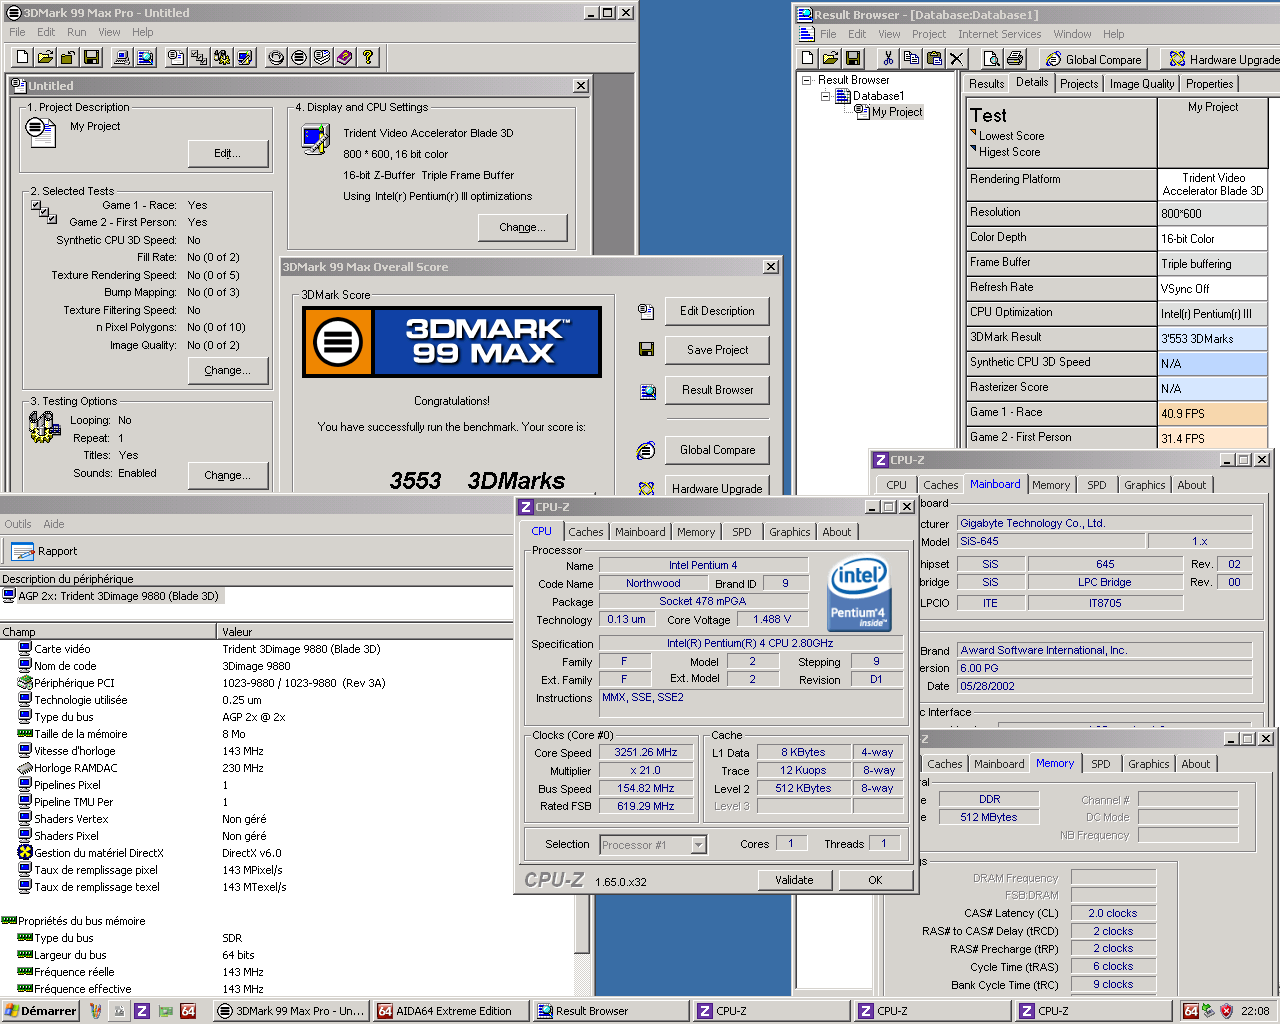Click the Edit Description button
The height and width of the screenshot is (1024, 1280).
(717, 311)
